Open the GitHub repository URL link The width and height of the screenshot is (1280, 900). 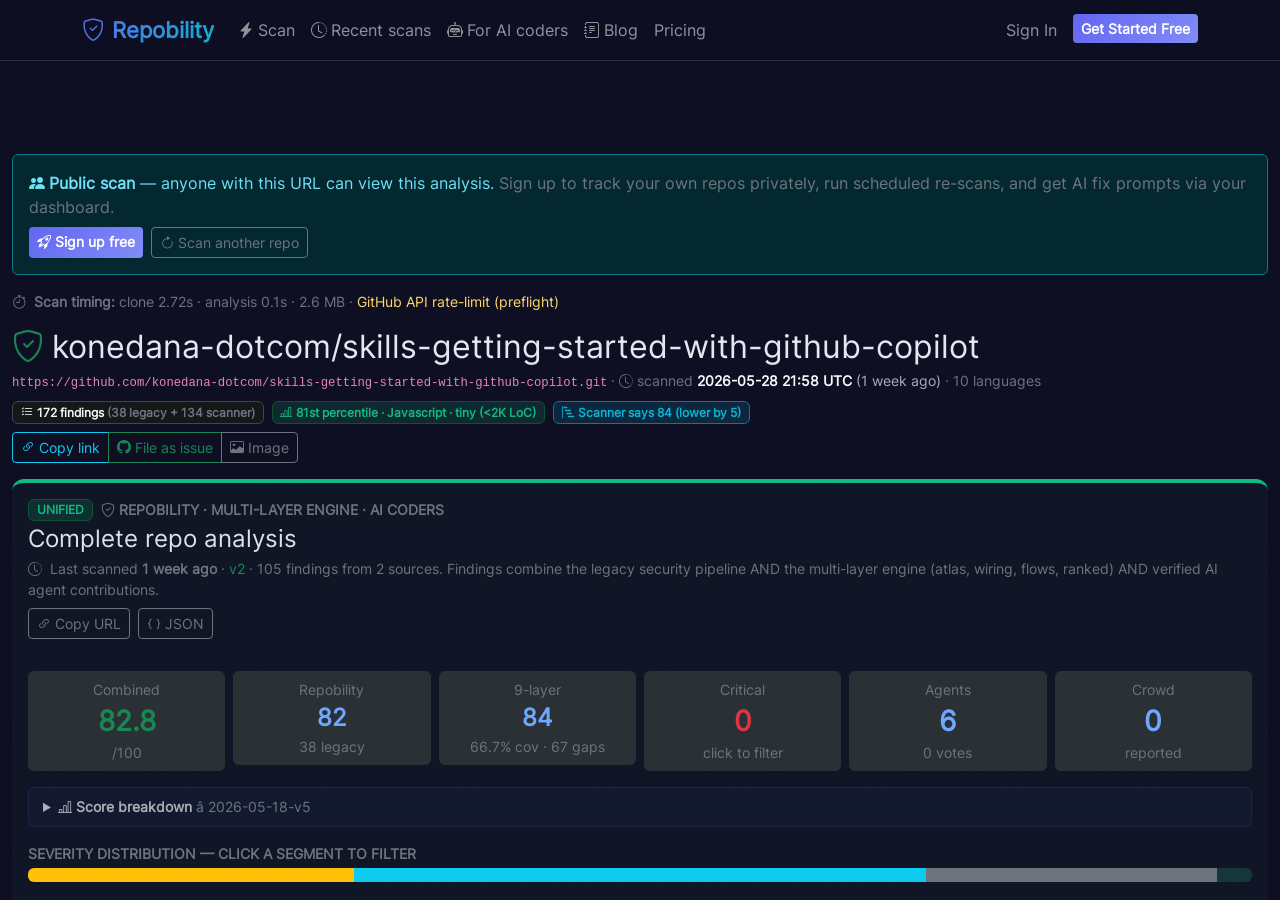pyautogui.click(x=309, y=382)
